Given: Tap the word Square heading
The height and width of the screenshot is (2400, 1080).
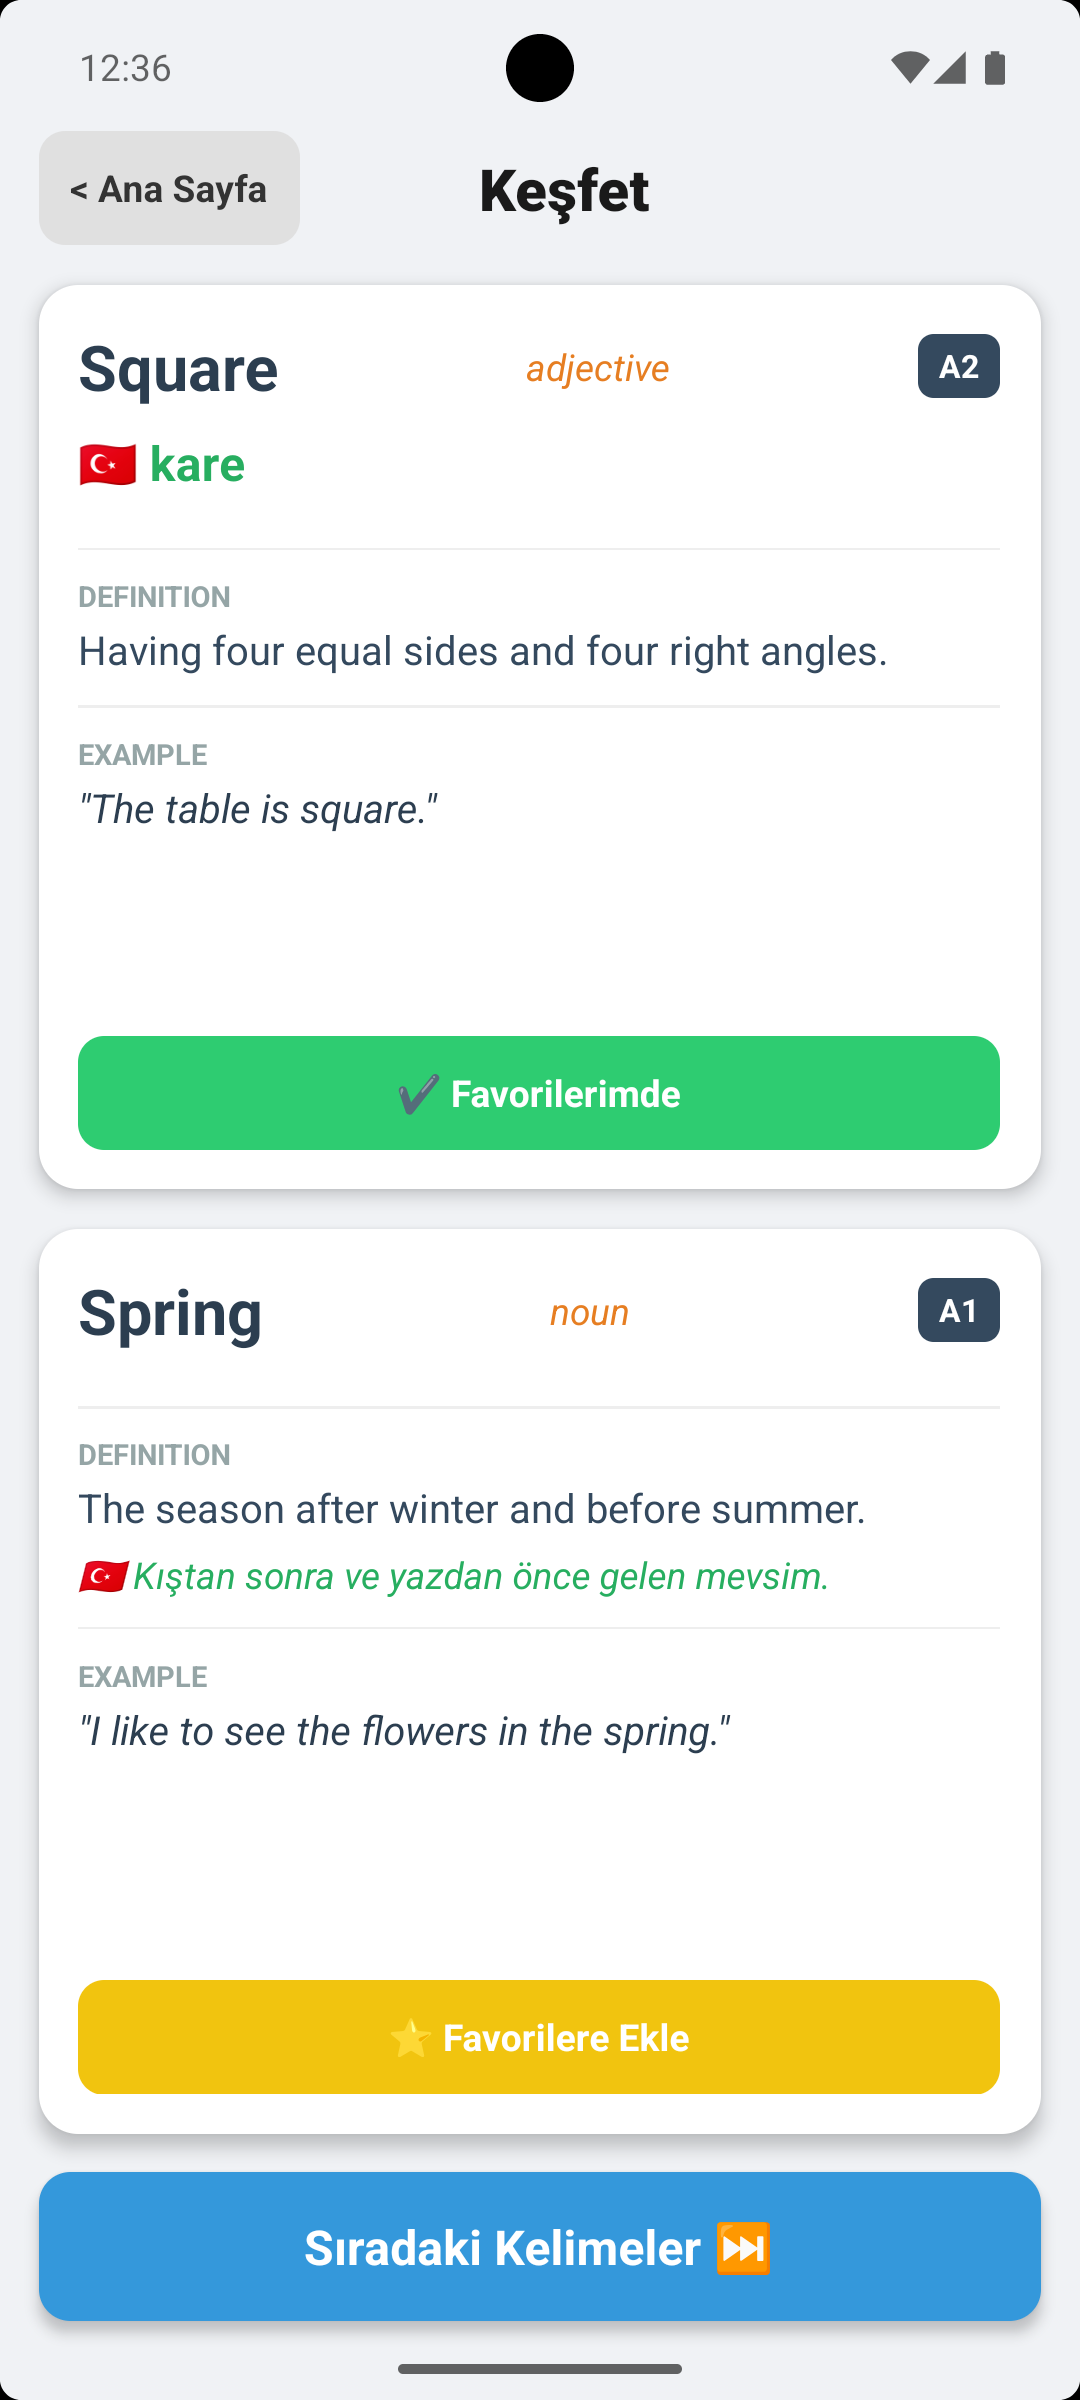Looking at the screenshot, I should 179,368.
